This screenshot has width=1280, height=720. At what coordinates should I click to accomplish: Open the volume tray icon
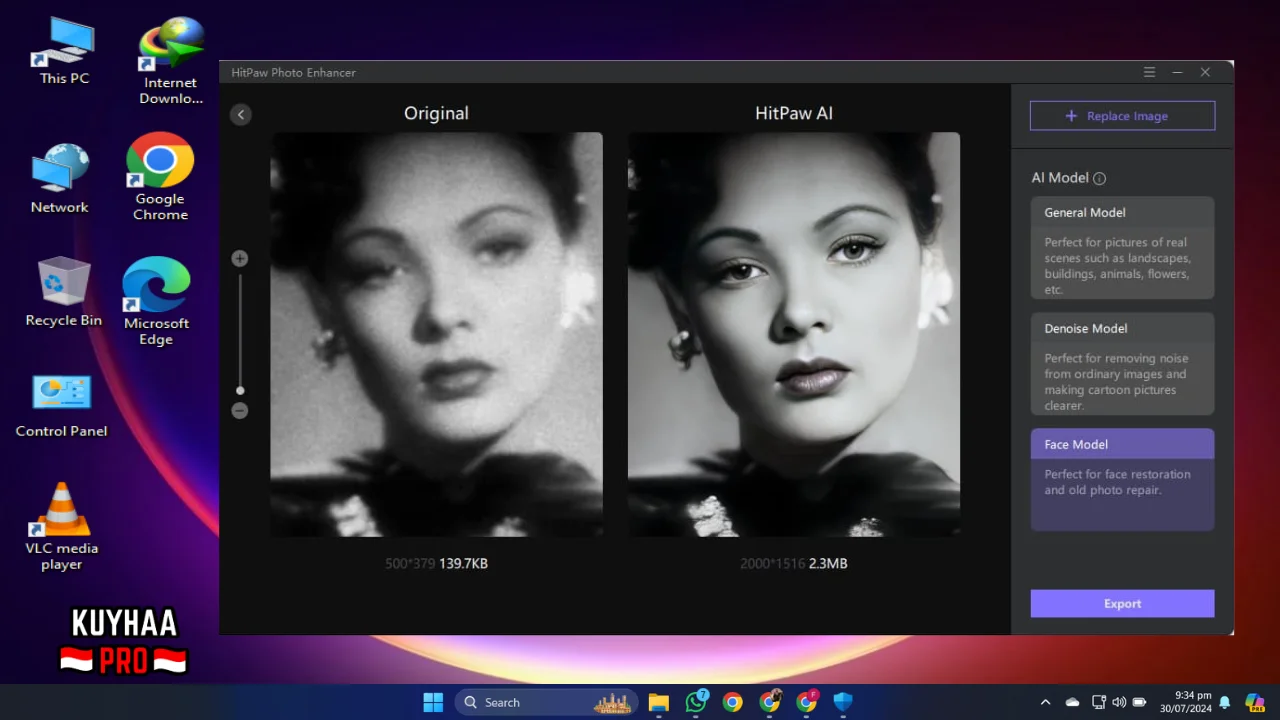(1118, 702)
